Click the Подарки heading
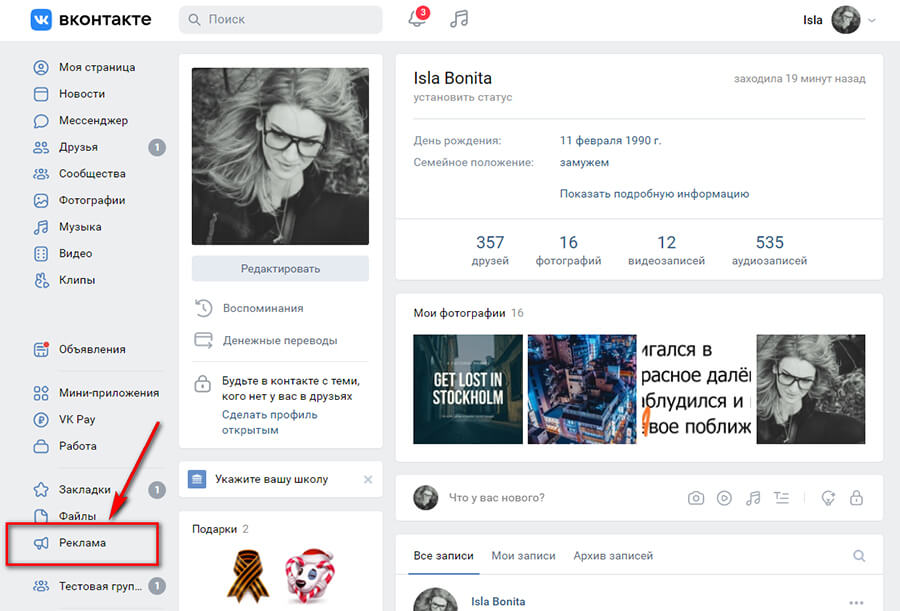This screenshot has width=900, height=611. click(x=214, y=529)
